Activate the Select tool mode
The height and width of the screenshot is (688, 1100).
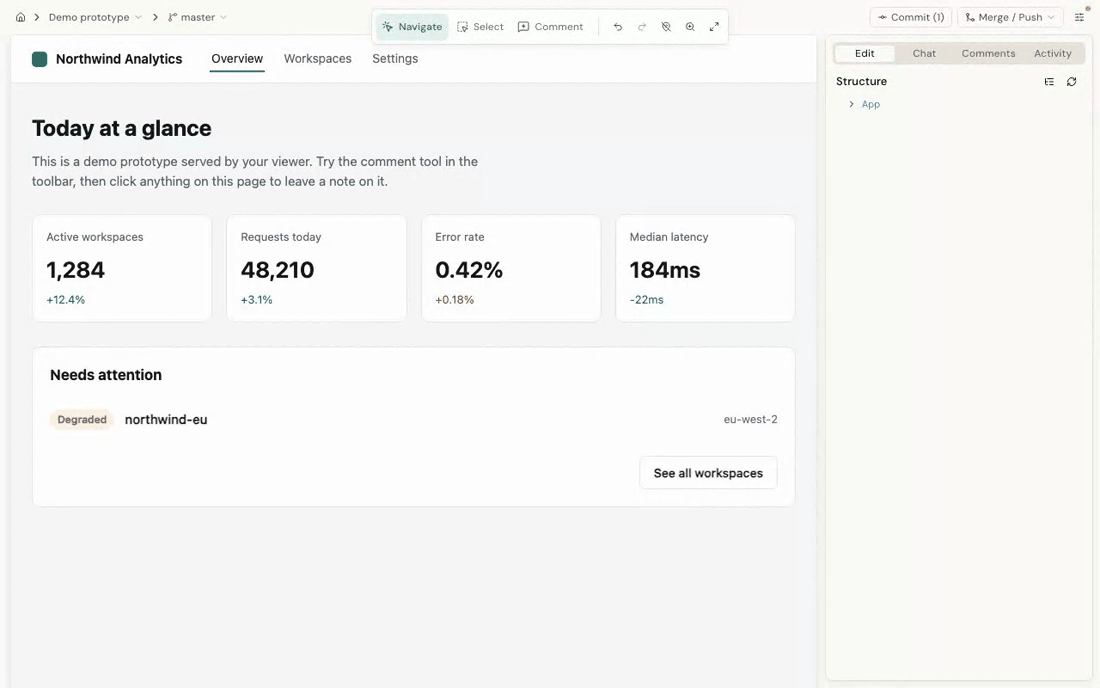pos(481,27)
